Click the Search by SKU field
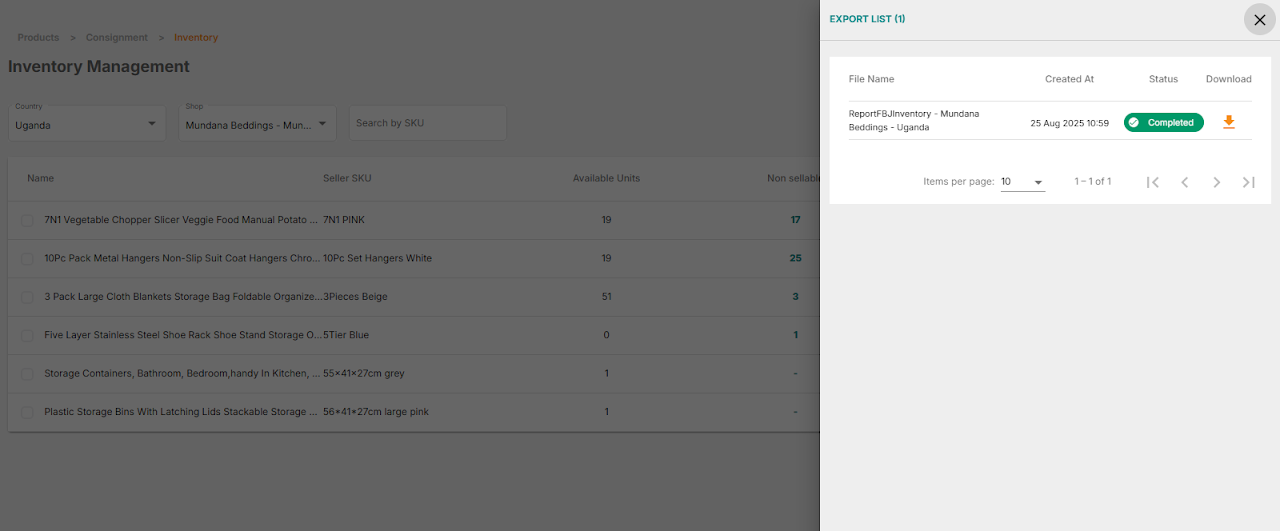The image size is (1280, 531). coord(428,123)
